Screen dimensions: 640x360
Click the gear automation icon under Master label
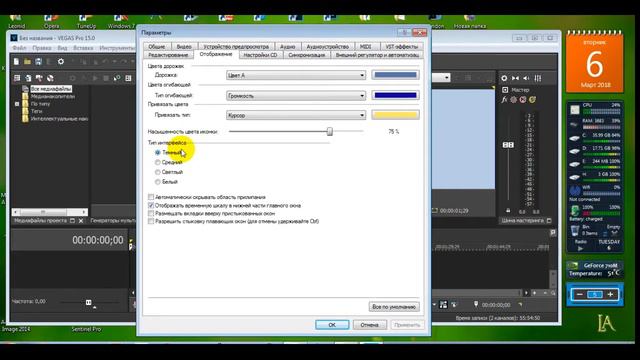[x=513, y=100]
